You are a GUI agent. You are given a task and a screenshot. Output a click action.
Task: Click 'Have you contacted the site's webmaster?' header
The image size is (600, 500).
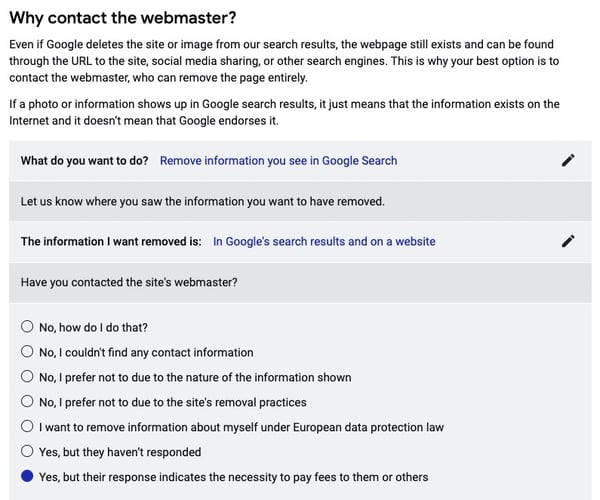pyautogui.click(x=129, y=282)
